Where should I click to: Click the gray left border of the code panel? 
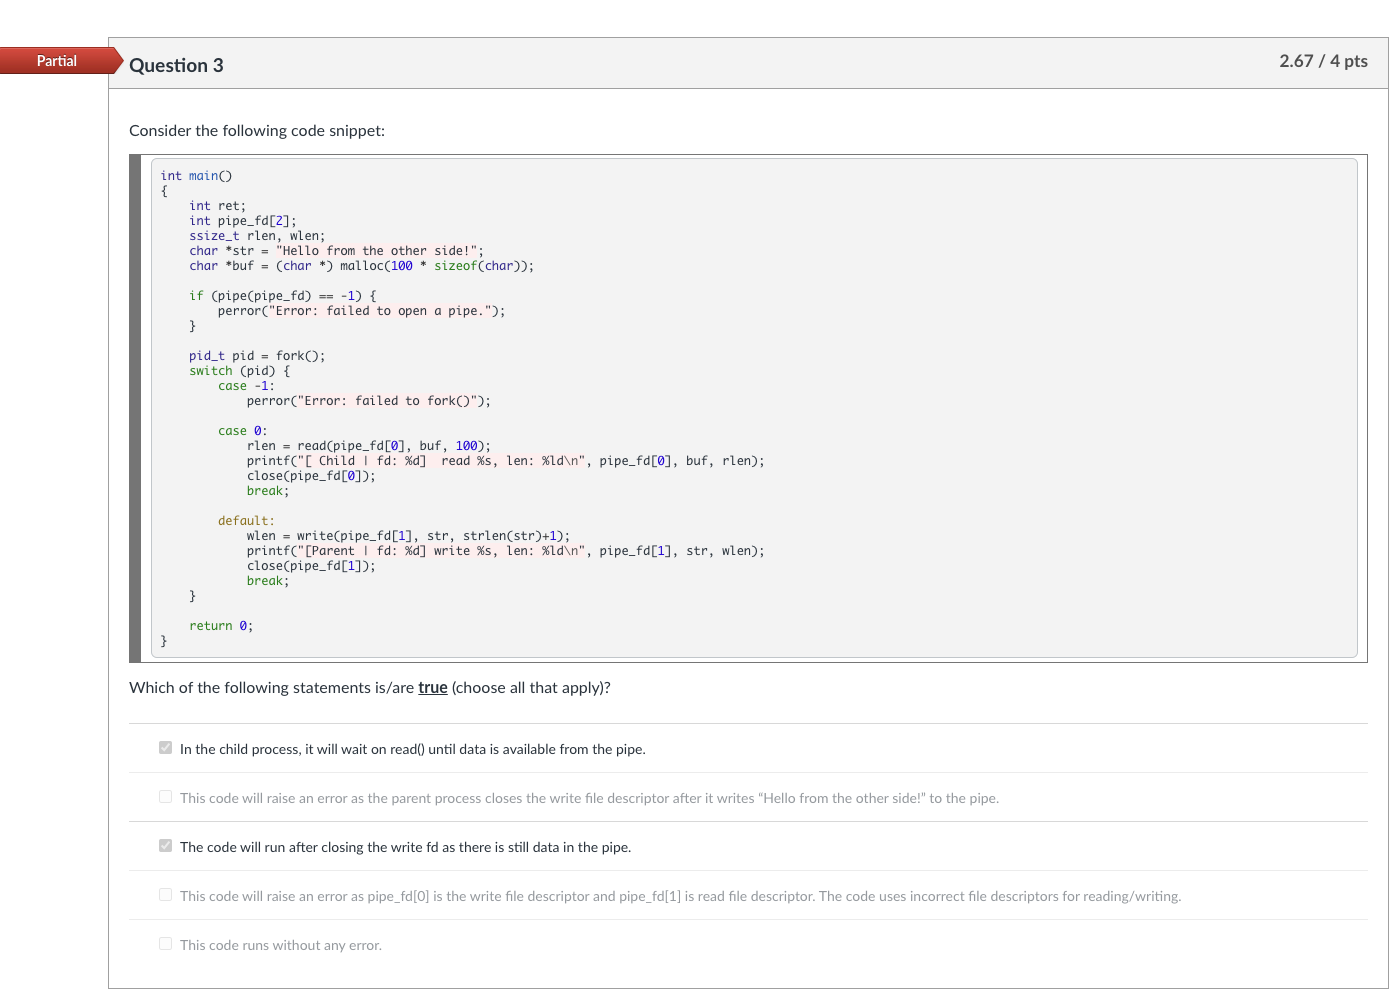coord(135,405)
